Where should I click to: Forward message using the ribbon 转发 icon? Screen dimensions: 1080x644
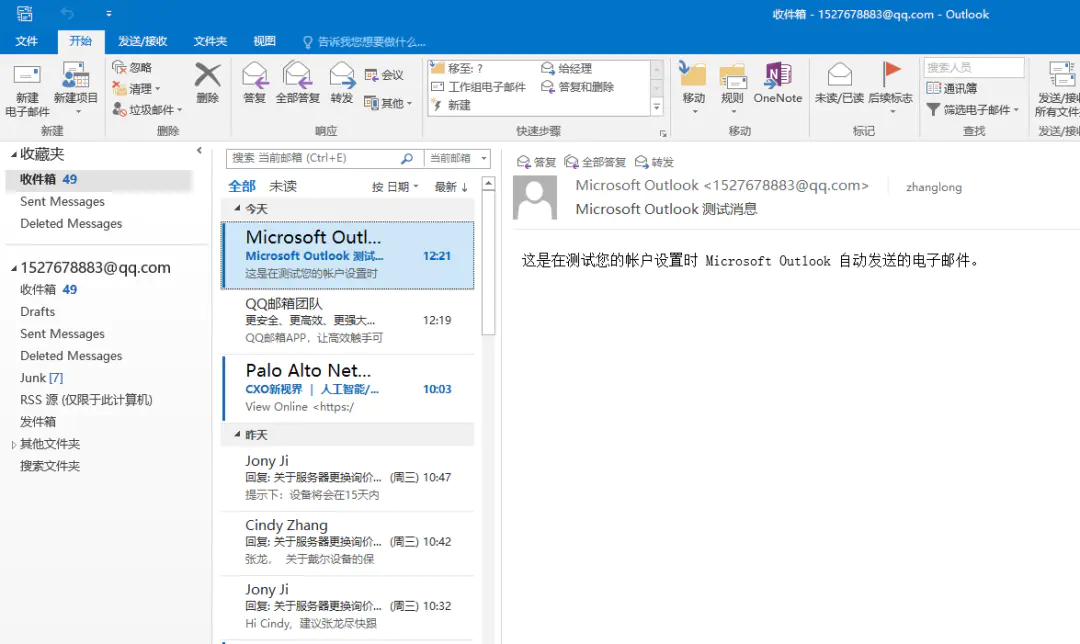[342, 83]
